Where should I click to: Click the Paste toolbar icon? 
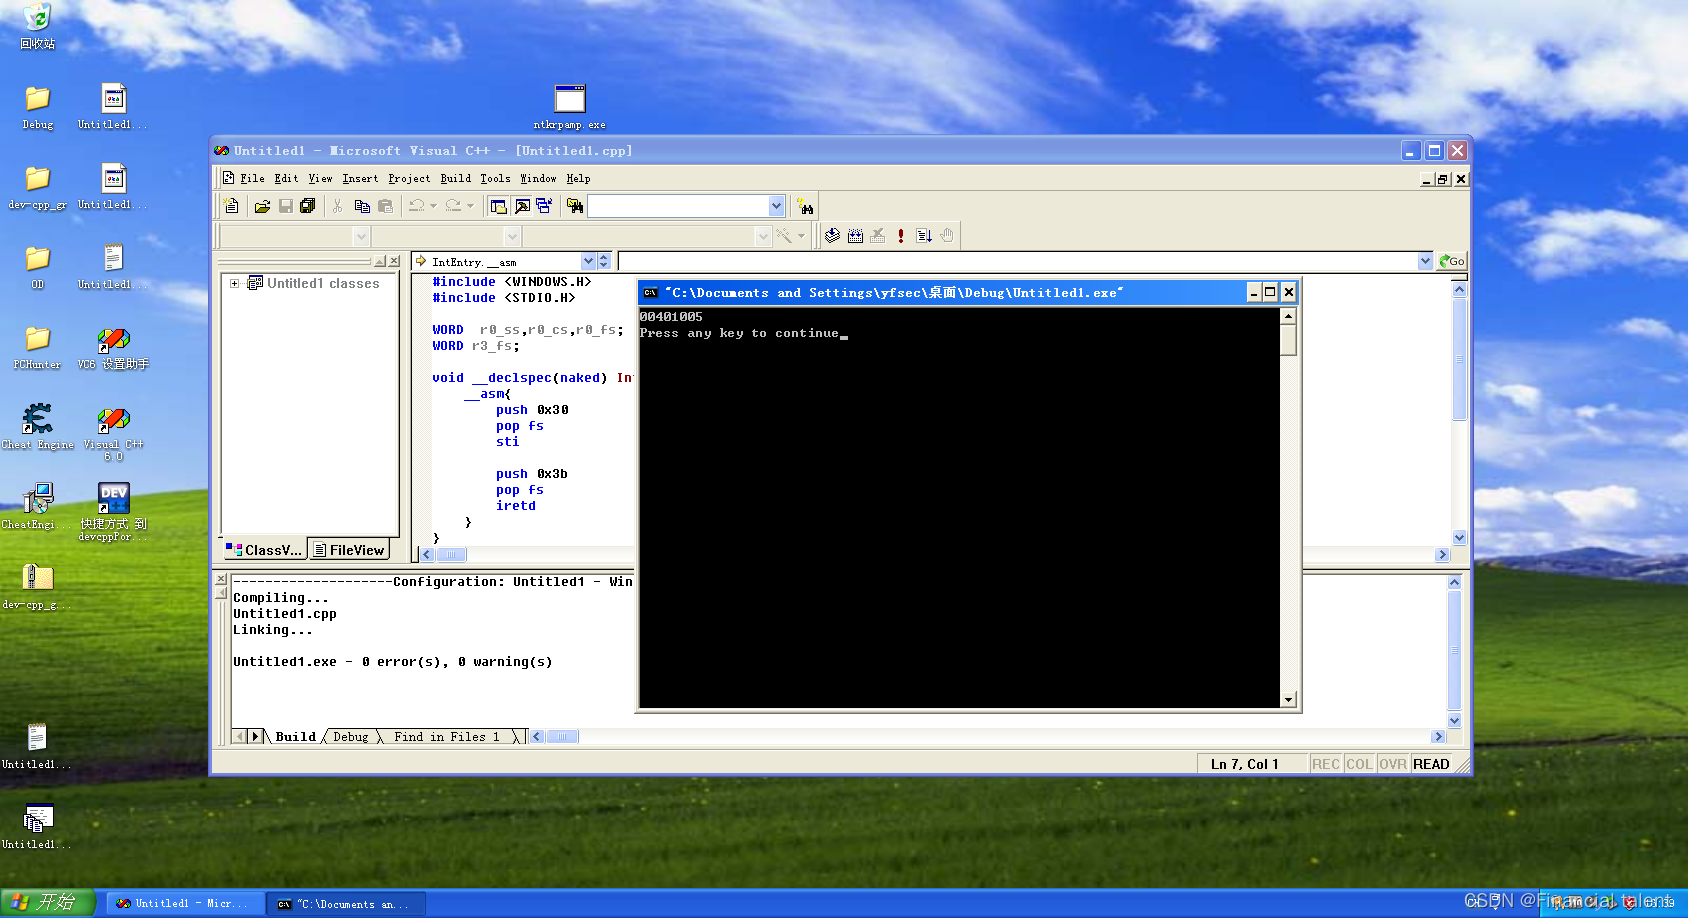pos(385,206)
